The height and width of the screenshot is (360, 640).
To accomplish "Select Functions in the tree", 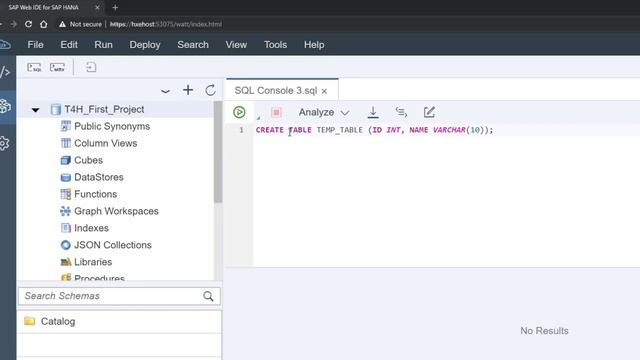I will 96,194.
